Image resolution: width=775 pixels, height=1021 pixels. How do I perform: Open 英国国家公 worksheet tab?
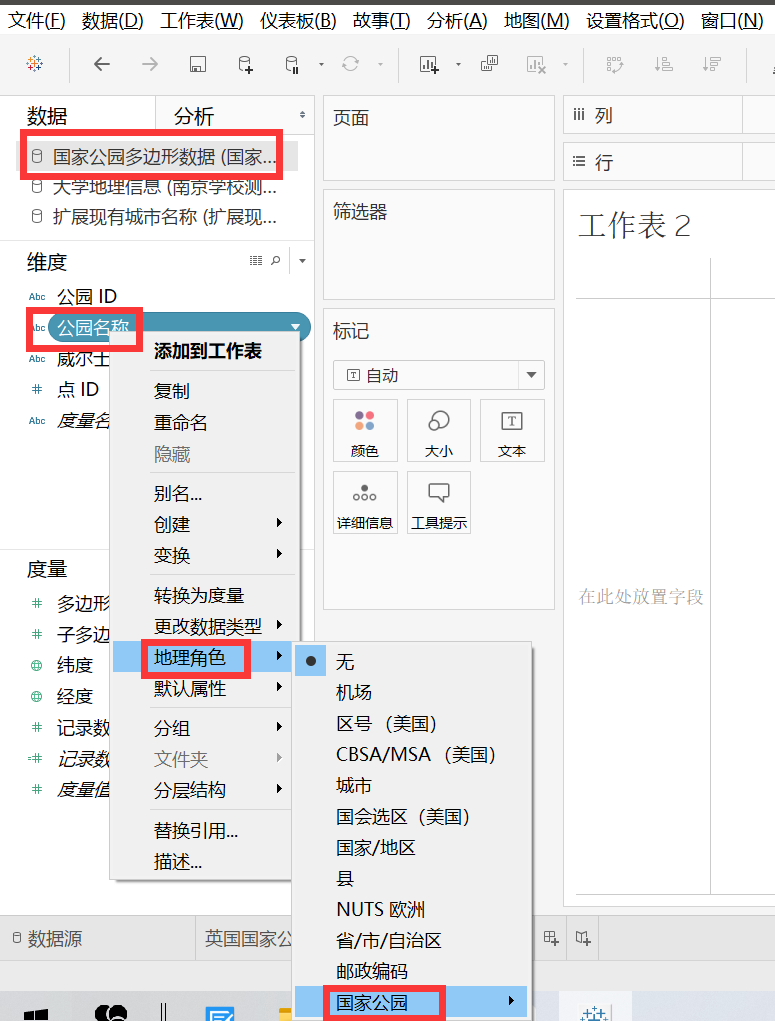pyautogui.click(x=248, y=938)
